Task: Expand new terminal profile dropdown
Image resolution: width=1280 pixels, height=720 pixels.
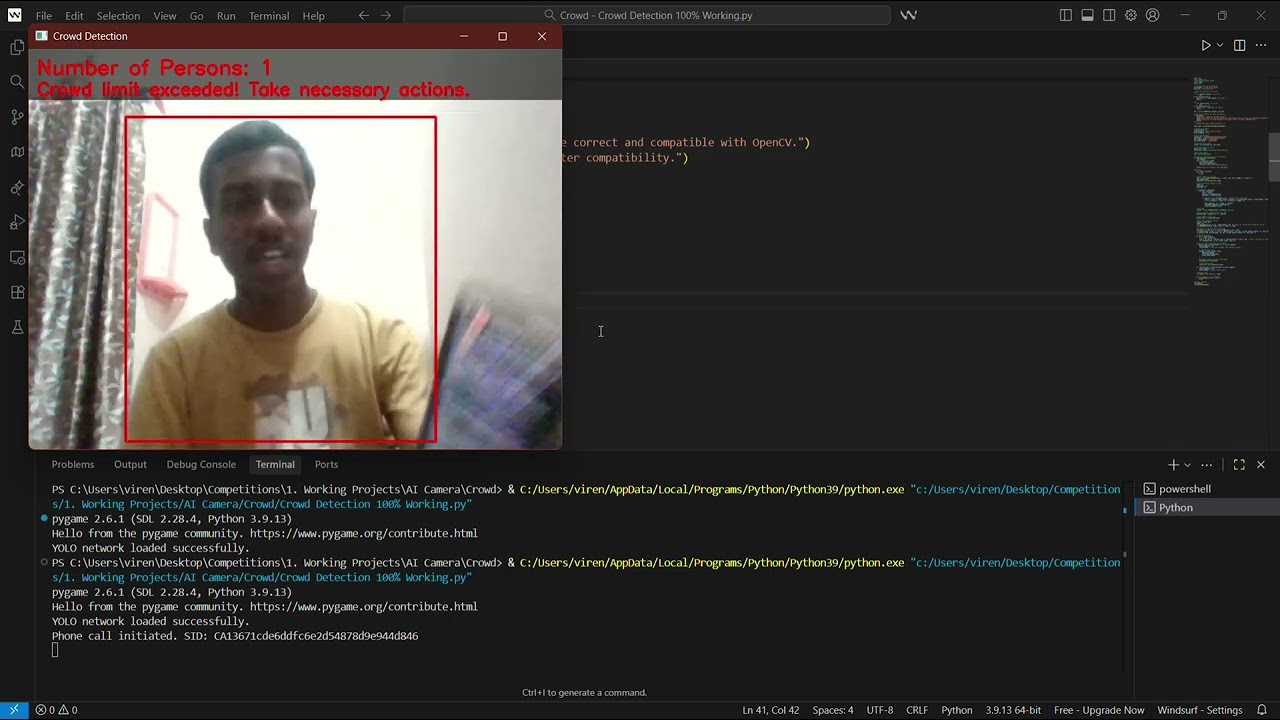Action: tap(1187, 464)
